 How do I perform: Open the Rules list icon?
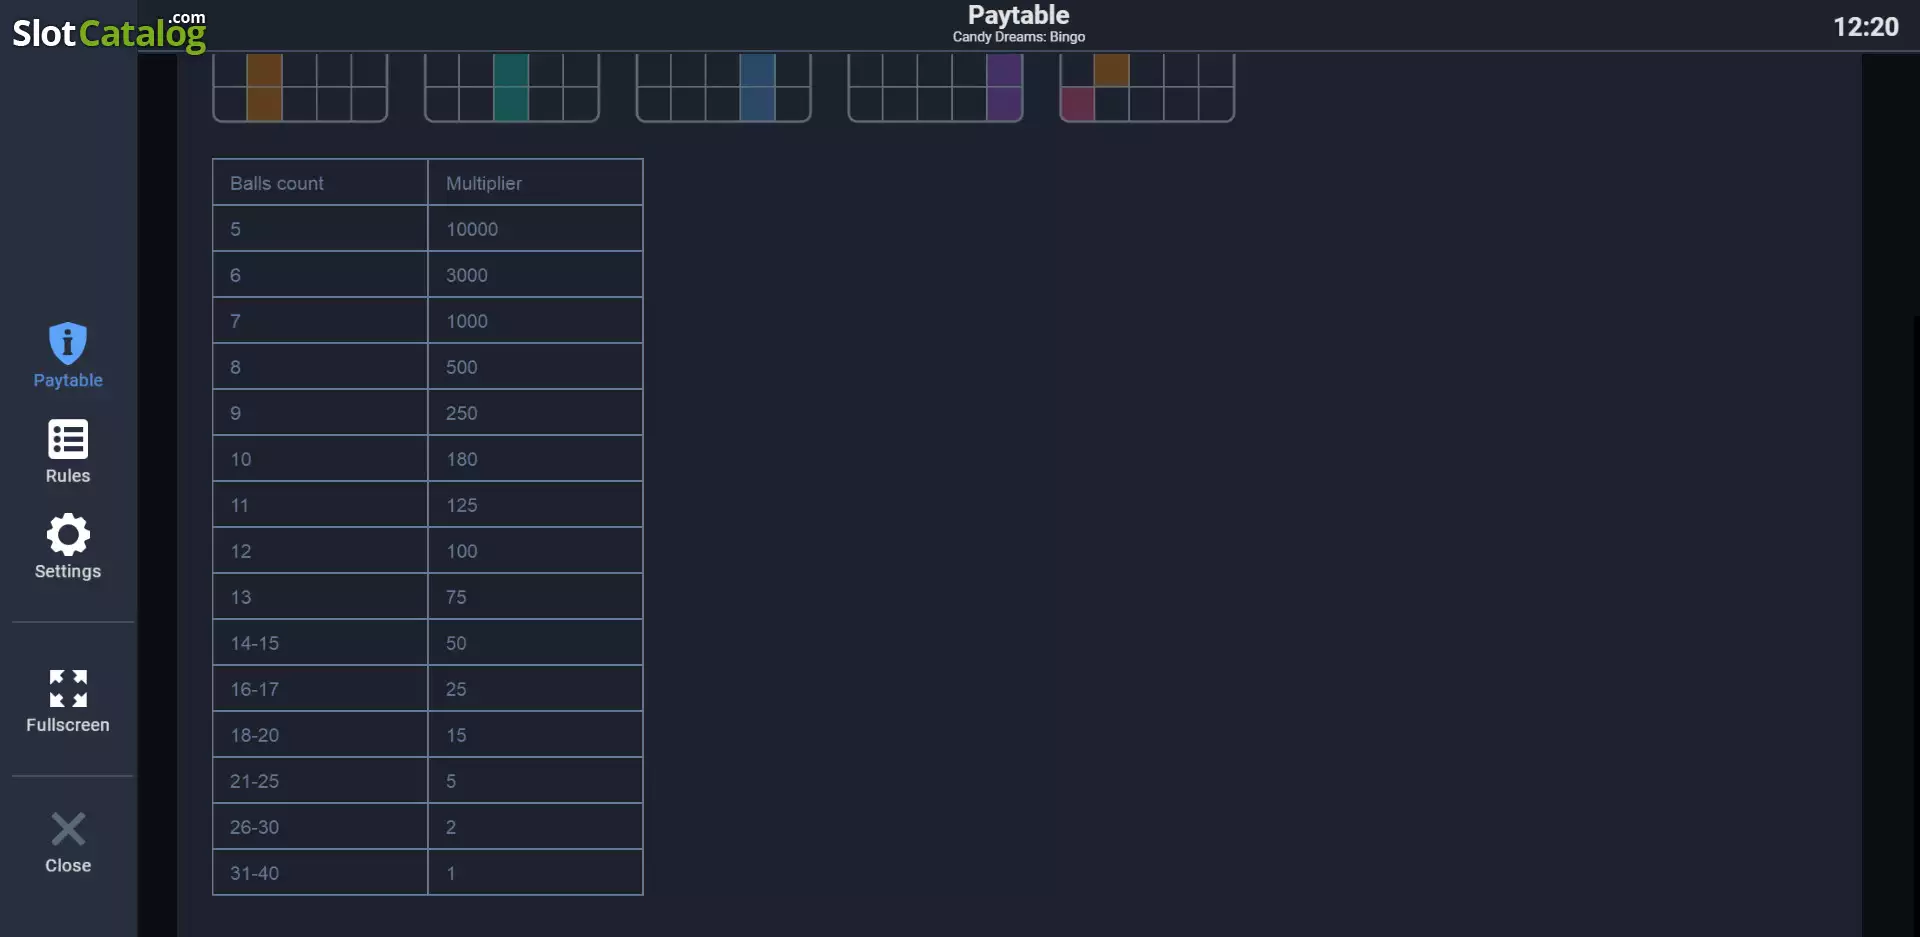(x=68, y=440)
